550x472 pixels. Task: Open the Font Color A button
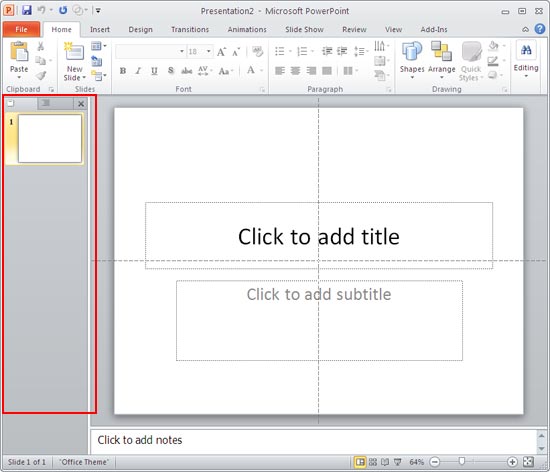click(251, 70)
